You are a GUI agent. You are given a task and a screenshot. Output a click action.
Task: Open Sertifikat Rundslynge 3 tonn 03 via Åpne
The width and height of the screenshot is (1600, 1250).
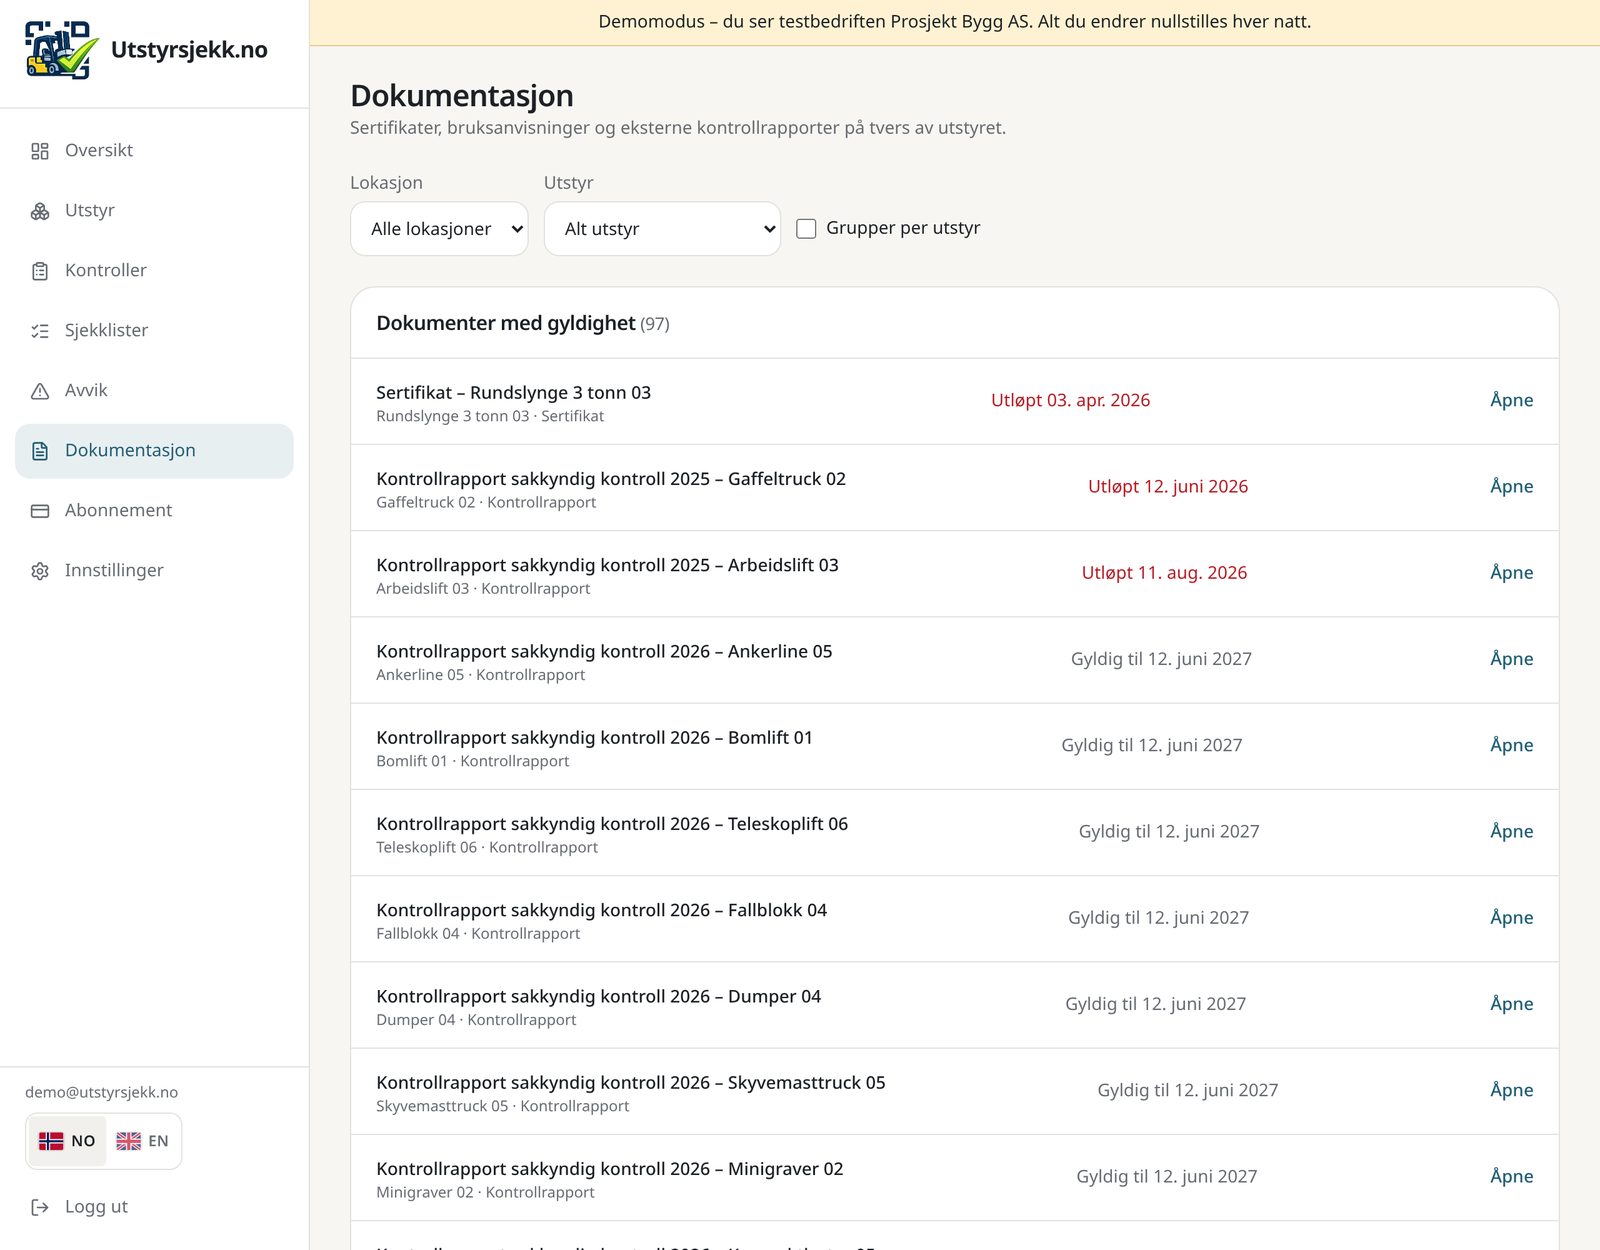[x=1511, y=400]
